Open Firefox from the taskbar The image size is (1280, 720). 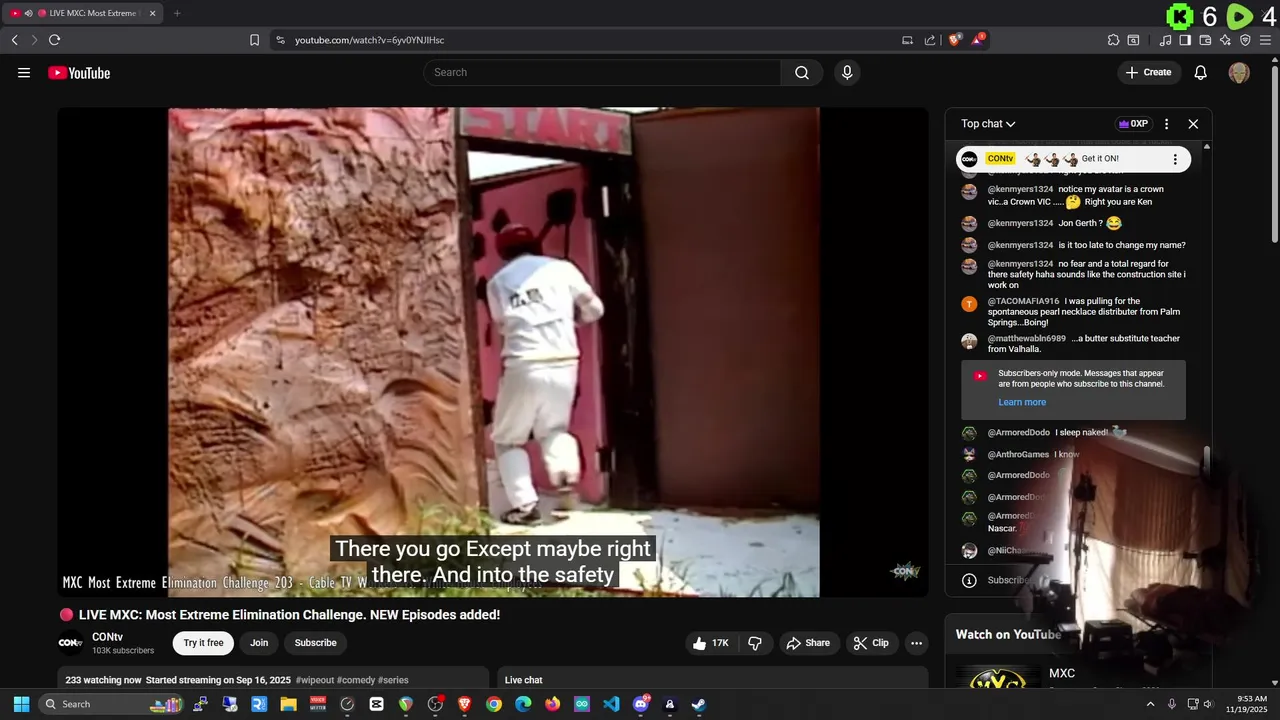pos(553,704)
